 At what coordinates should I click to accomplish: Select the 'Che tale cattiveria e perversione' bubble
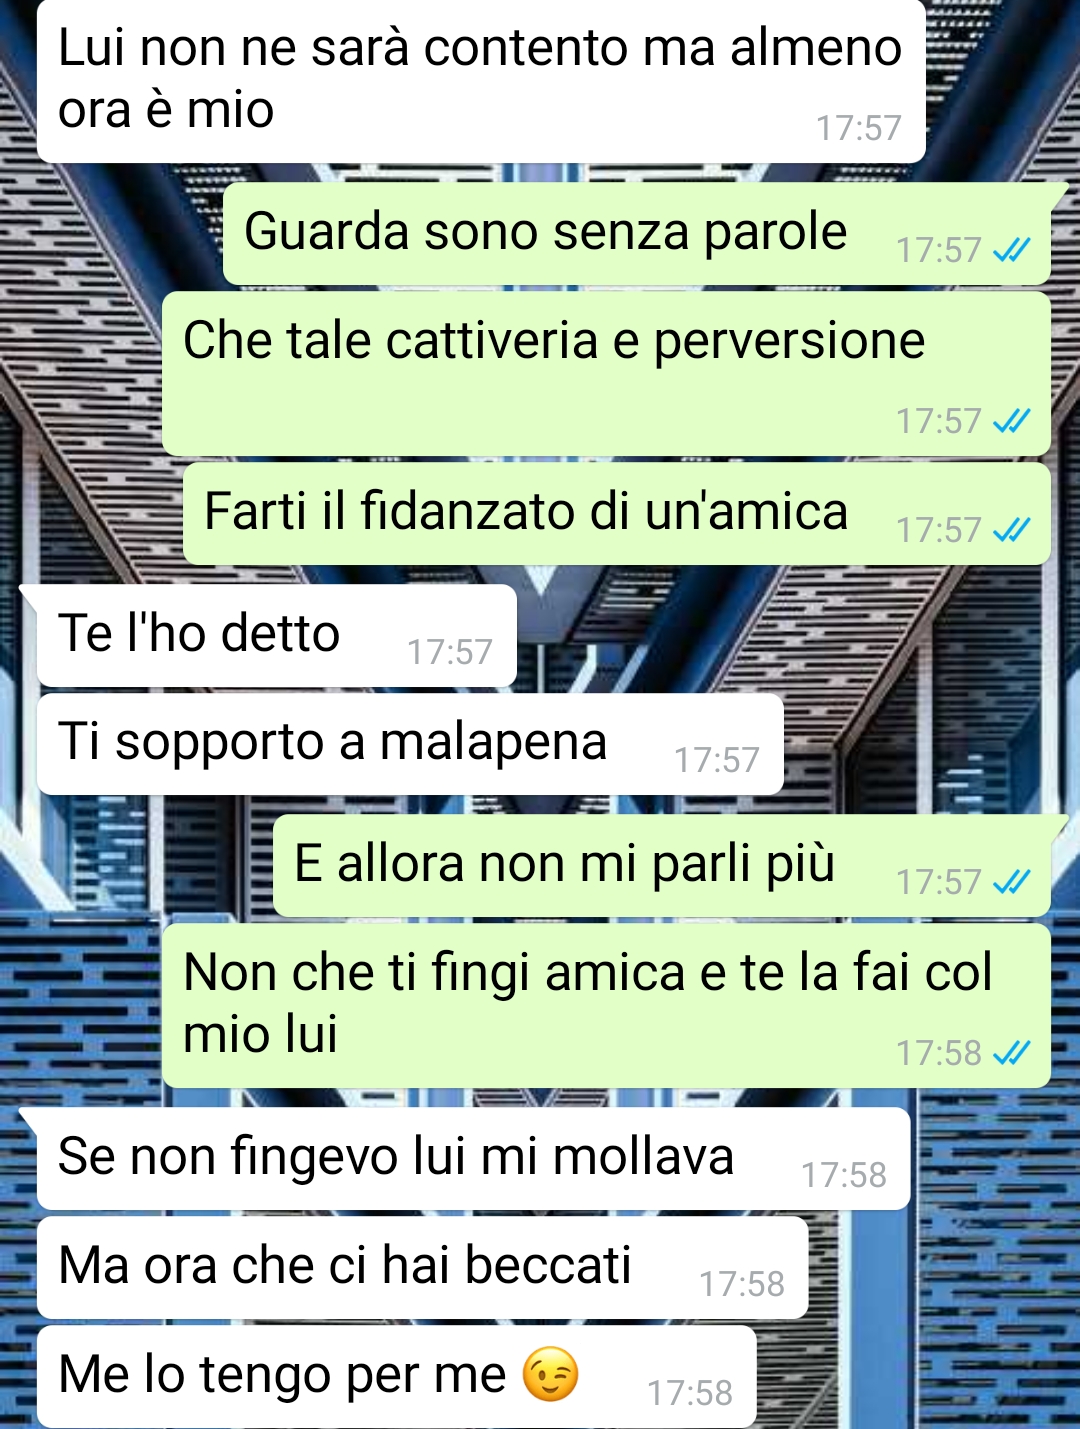click(606, 374)
